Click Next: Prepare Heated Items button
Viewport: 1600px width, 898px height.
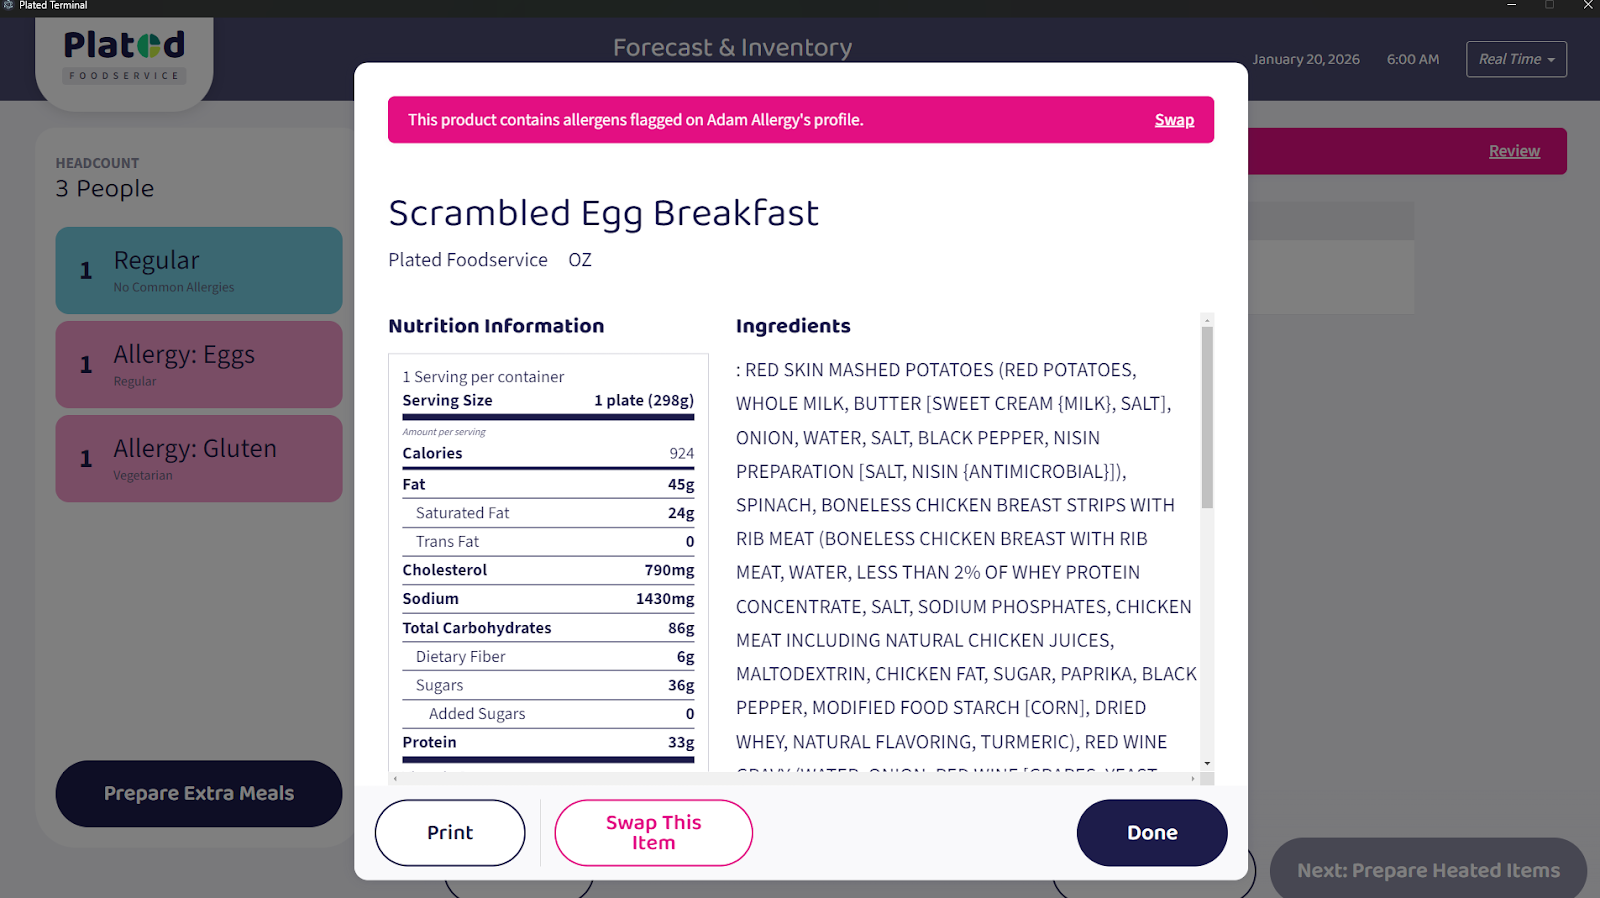tap(1427, 869)
